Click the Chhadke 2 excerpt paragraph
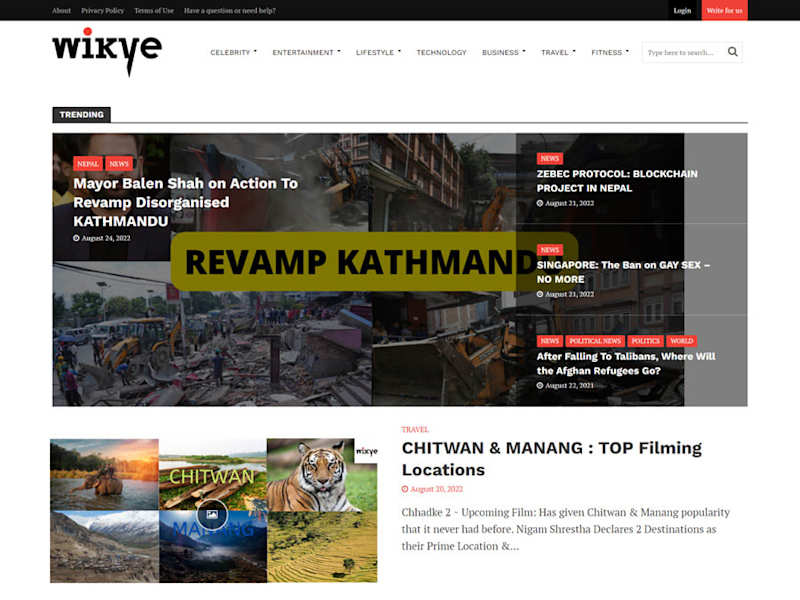 565,529
